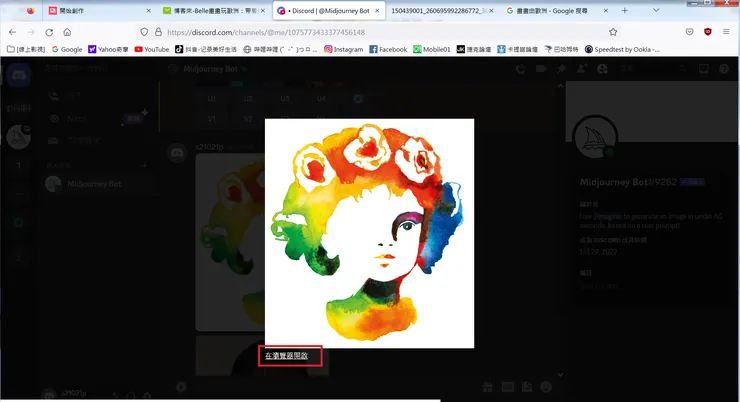Screen dimensions: 740x402
Task: Click dimmed V1 variation button behind preview
Action: click(212, 119)
